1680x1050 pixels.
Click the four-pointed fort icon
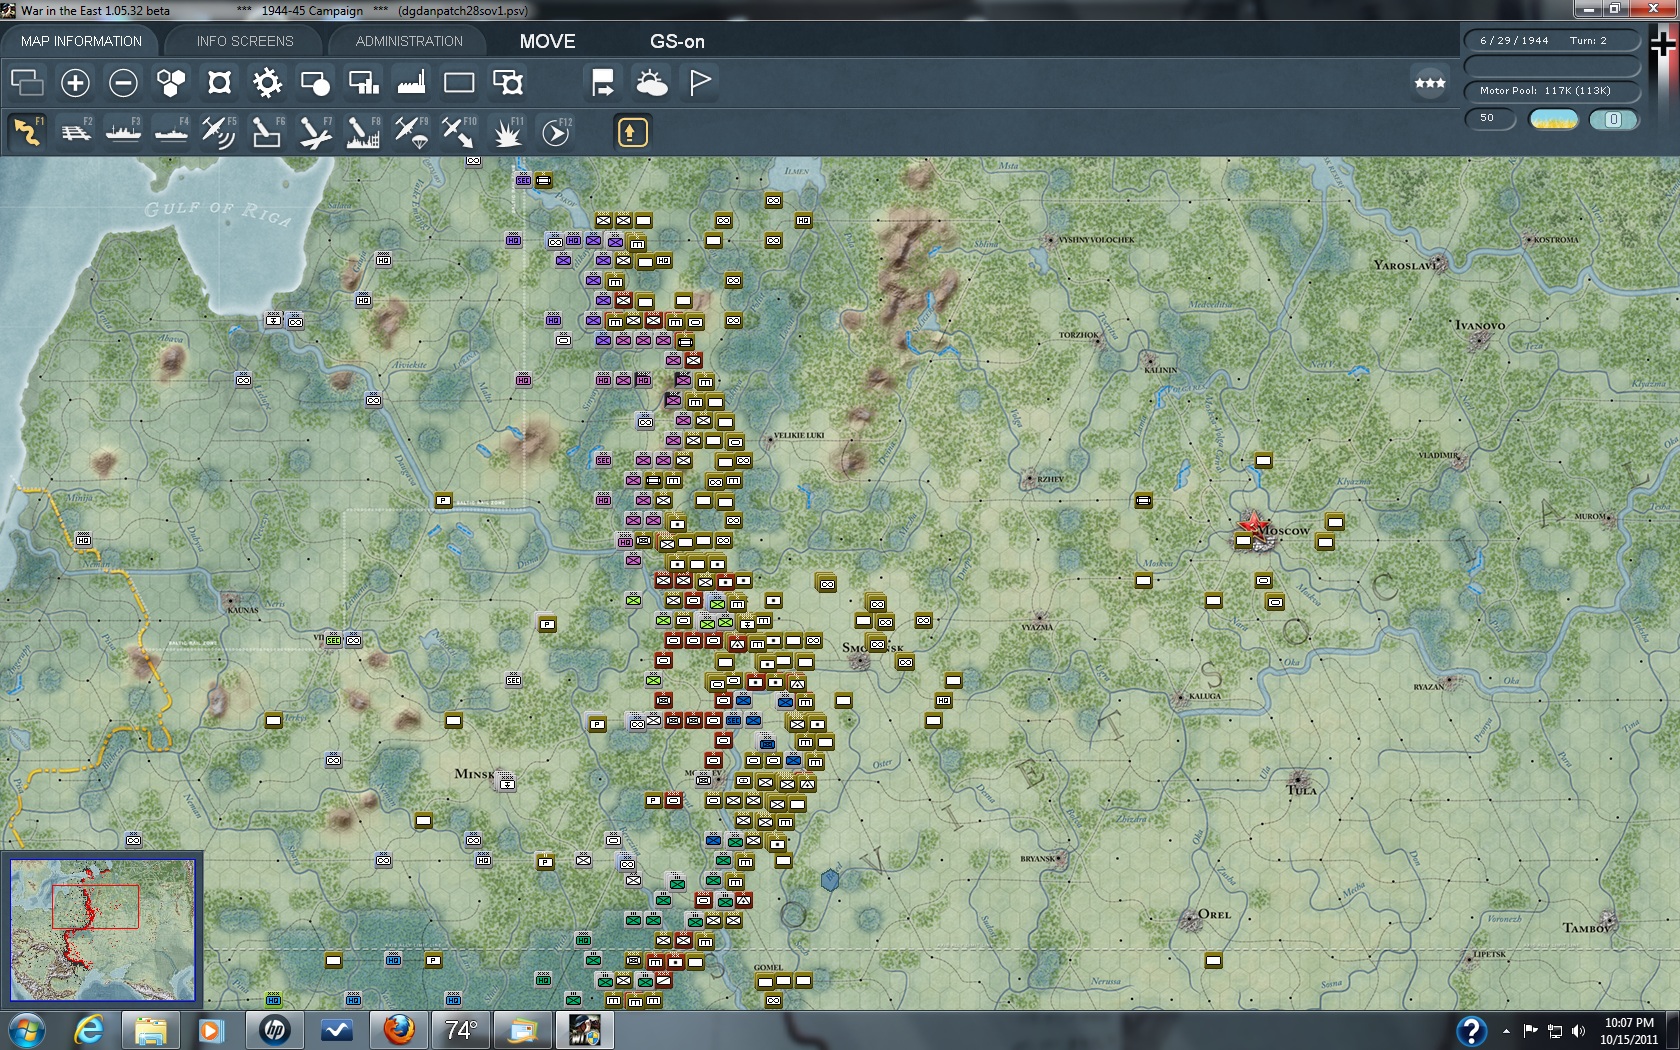pyautogui.click(x=219, y=82)
